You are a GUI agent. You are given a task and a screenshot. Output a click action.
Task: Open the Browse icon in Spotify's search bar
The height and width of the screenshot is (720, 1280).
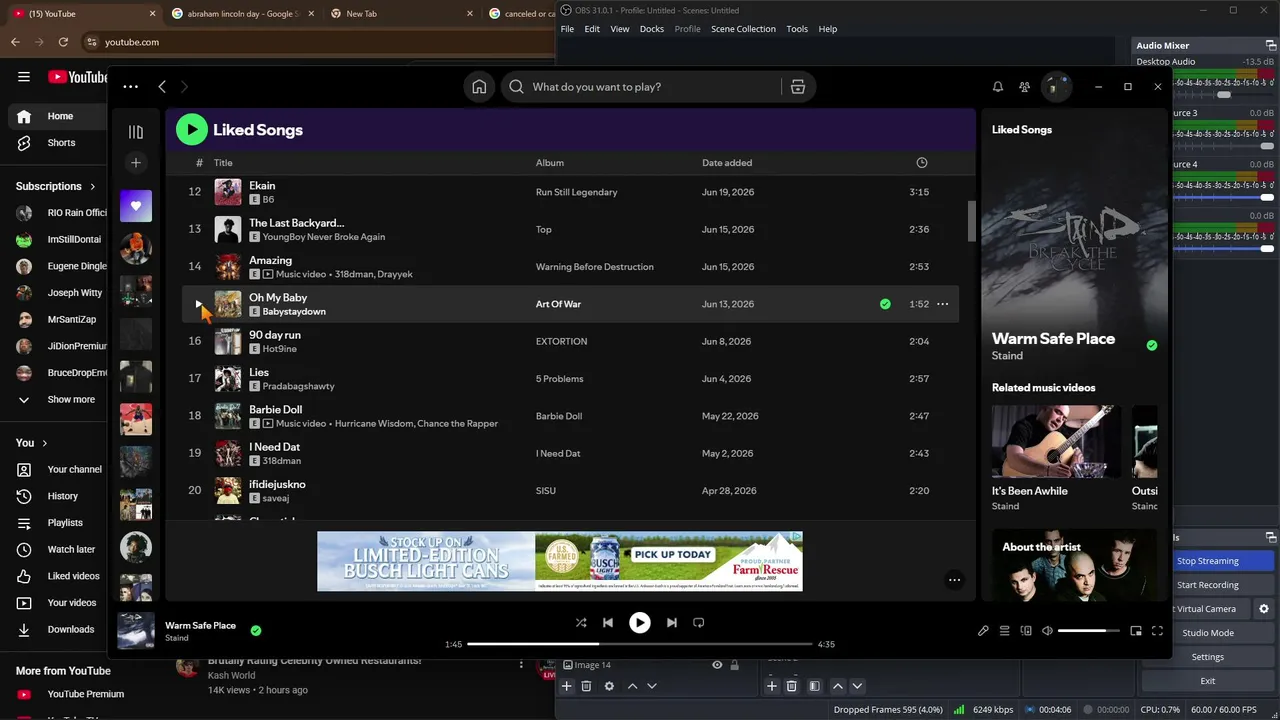(798, 87)
